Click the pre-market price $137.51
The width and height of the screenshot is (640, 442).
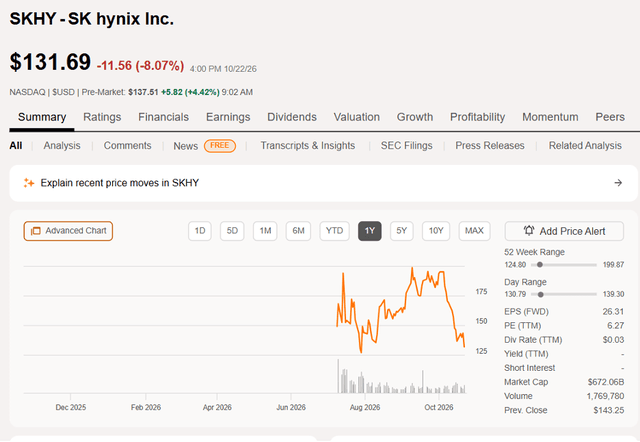pyautogui.click(x=143, y=92)
